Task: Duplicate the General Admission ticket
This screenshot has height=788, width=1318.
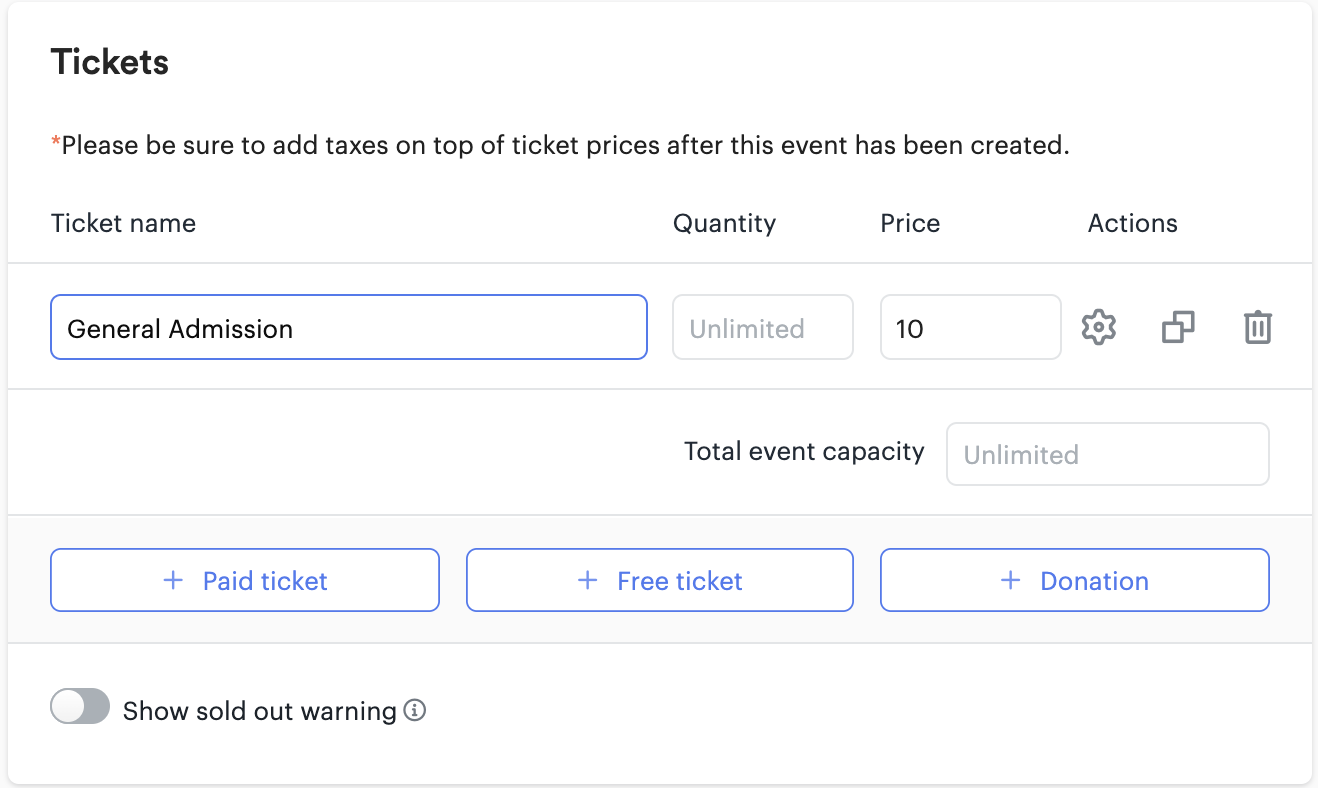Action: click(x=1178, y=327)
